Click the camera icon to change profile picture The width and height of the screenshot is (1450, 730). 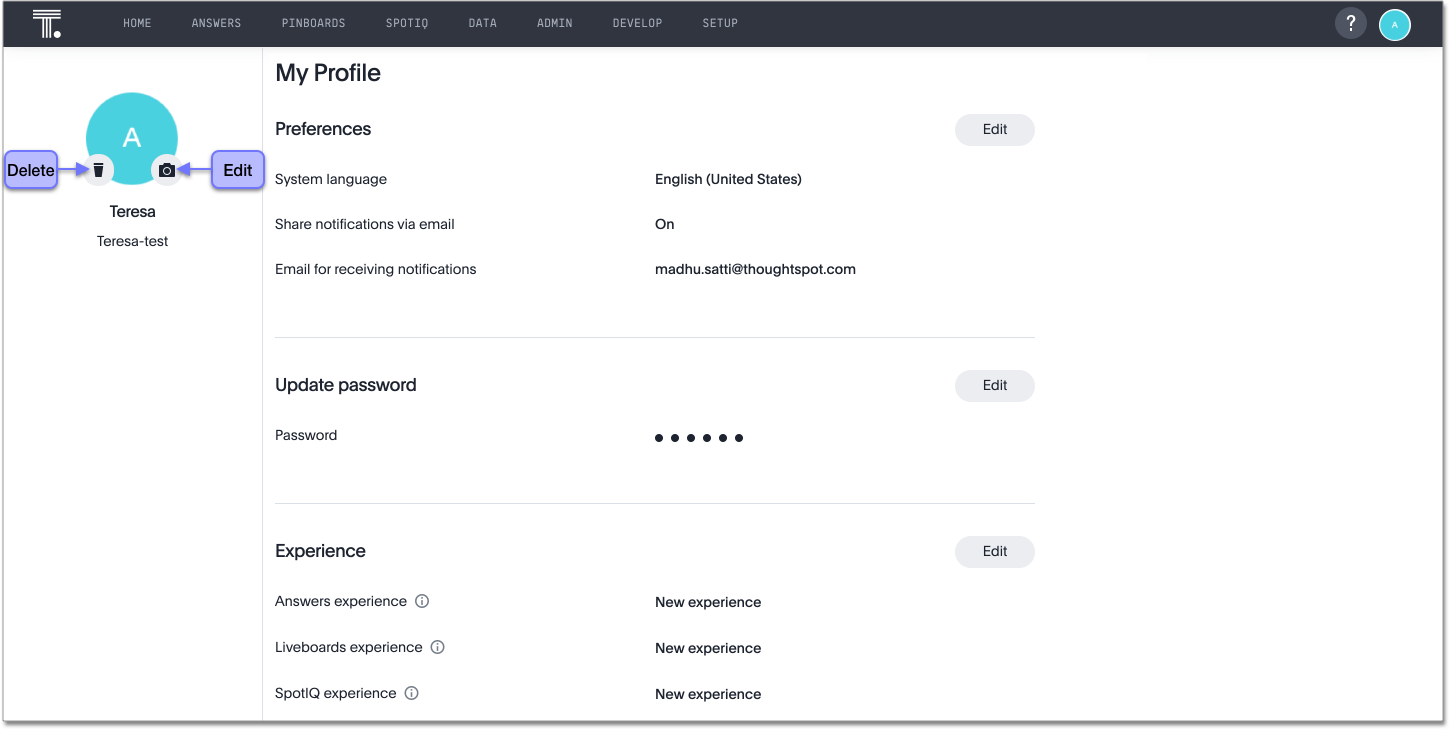pyautogui.click(x=167, y=170)
